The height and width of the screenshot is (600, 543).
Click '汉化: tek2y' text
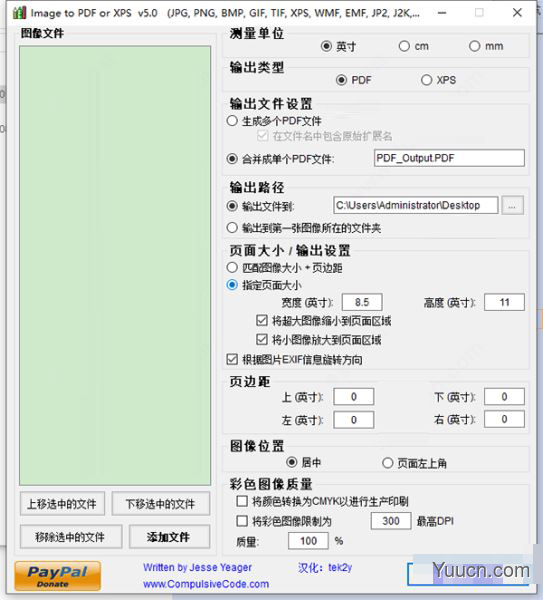325,567
